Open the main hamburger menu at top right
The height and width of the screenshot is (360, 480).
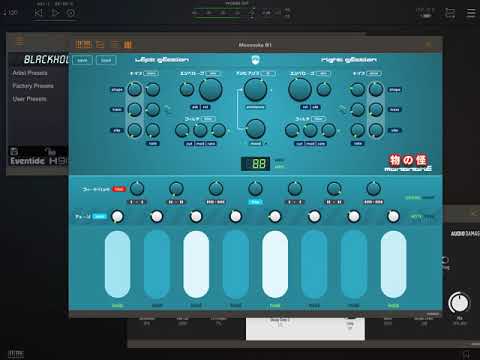point(471,13)
